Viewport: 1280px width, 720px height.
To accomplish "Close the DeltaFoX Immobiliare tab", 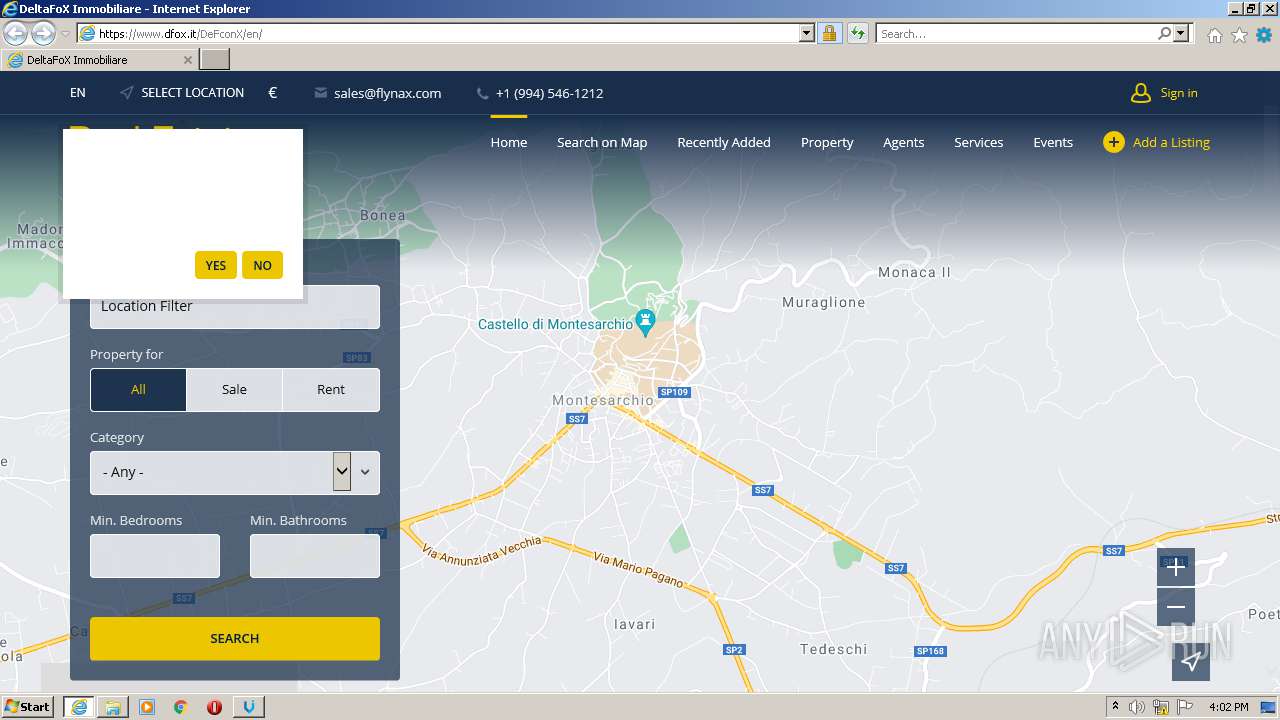I will (x=188, y=60).
